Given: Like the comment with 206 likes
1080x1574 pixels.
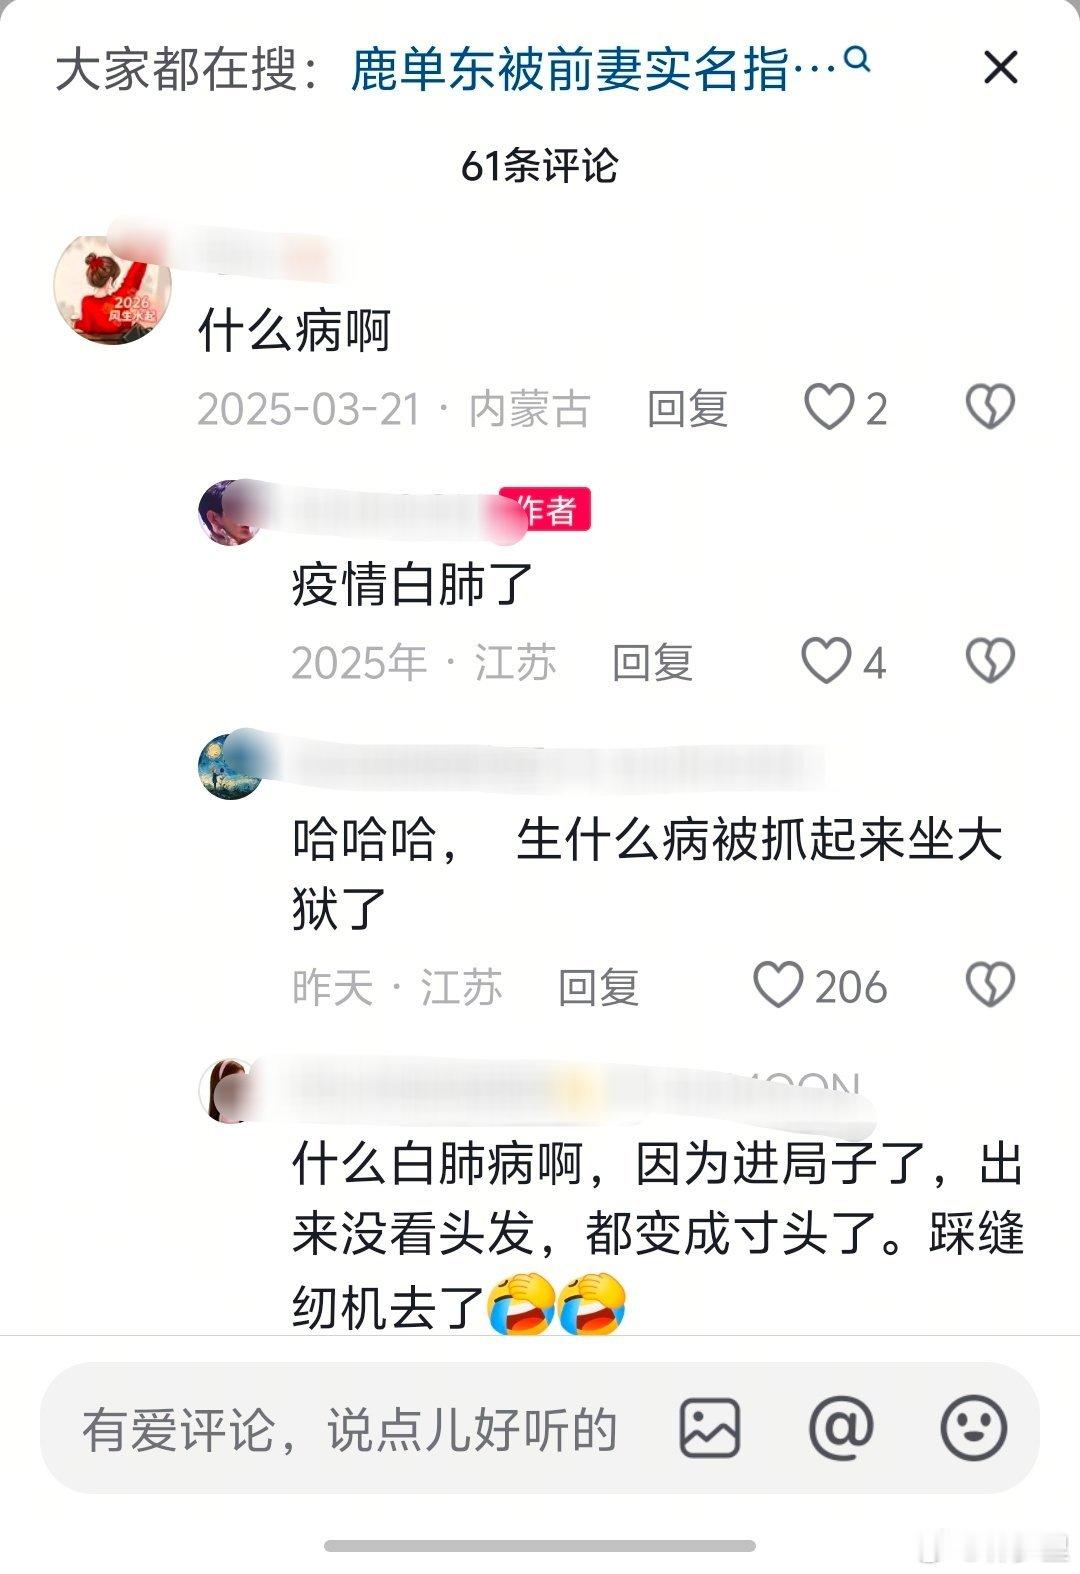Looking at the screenshot, I should 778,985.
